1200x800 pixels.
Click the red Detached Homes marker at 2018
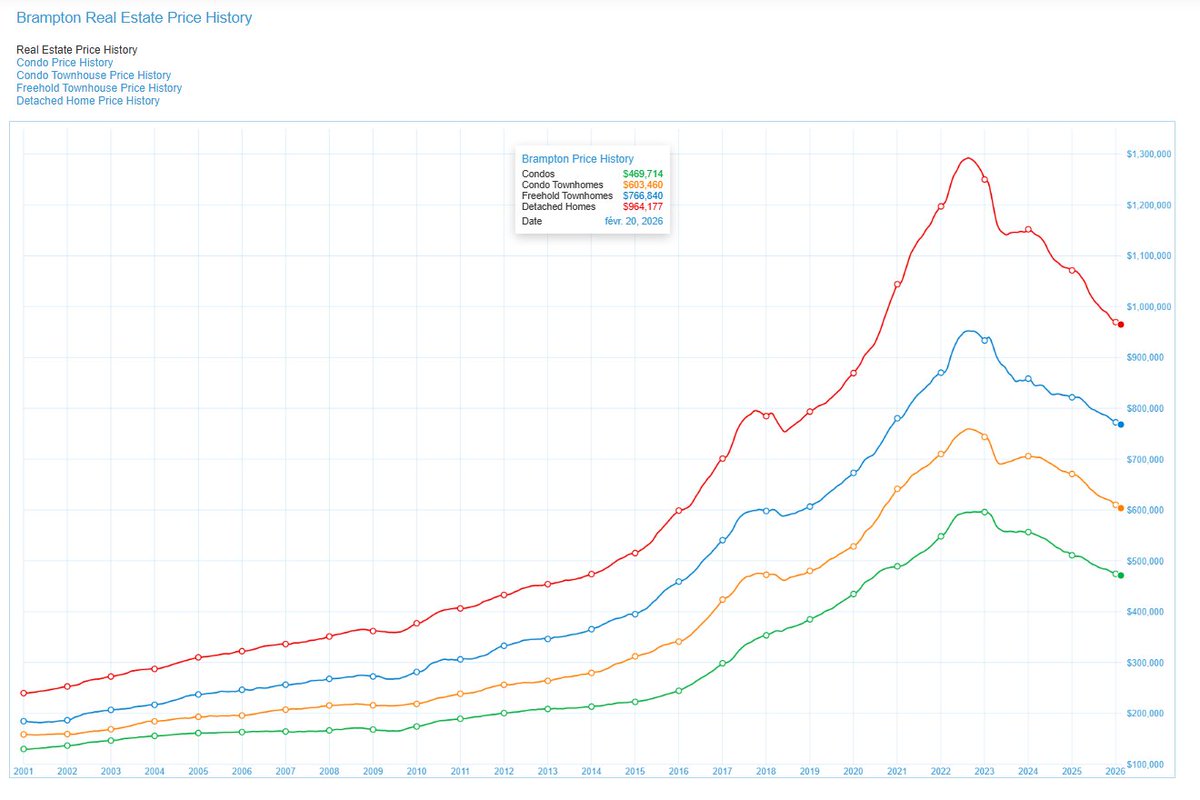click(766, 415)
